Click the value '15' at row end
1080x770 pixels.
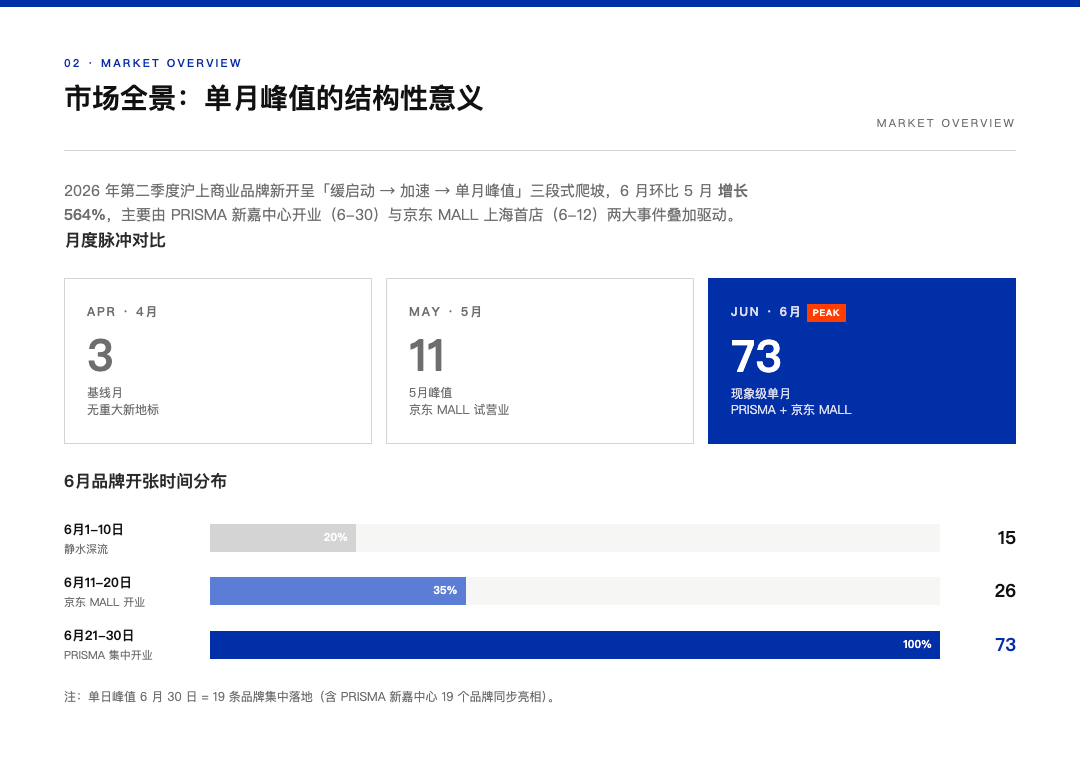click(x=1006, y=538)
